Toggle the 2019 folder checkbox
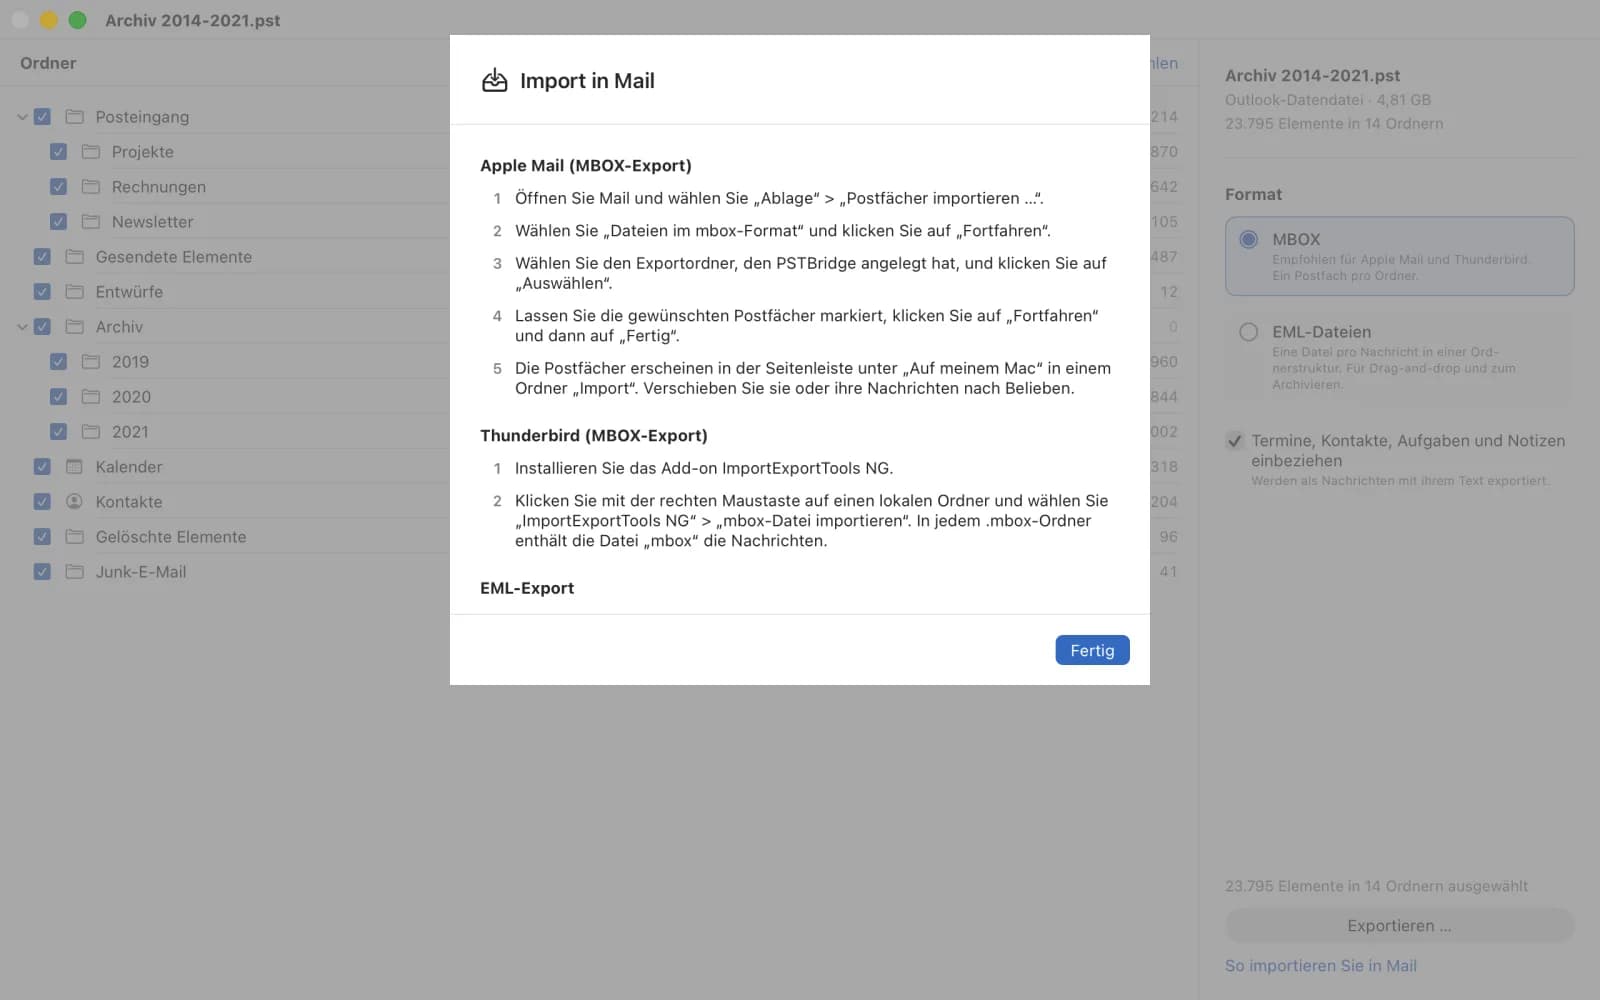Viewport: 1600px width, 1000px height. tap(58, 362)
